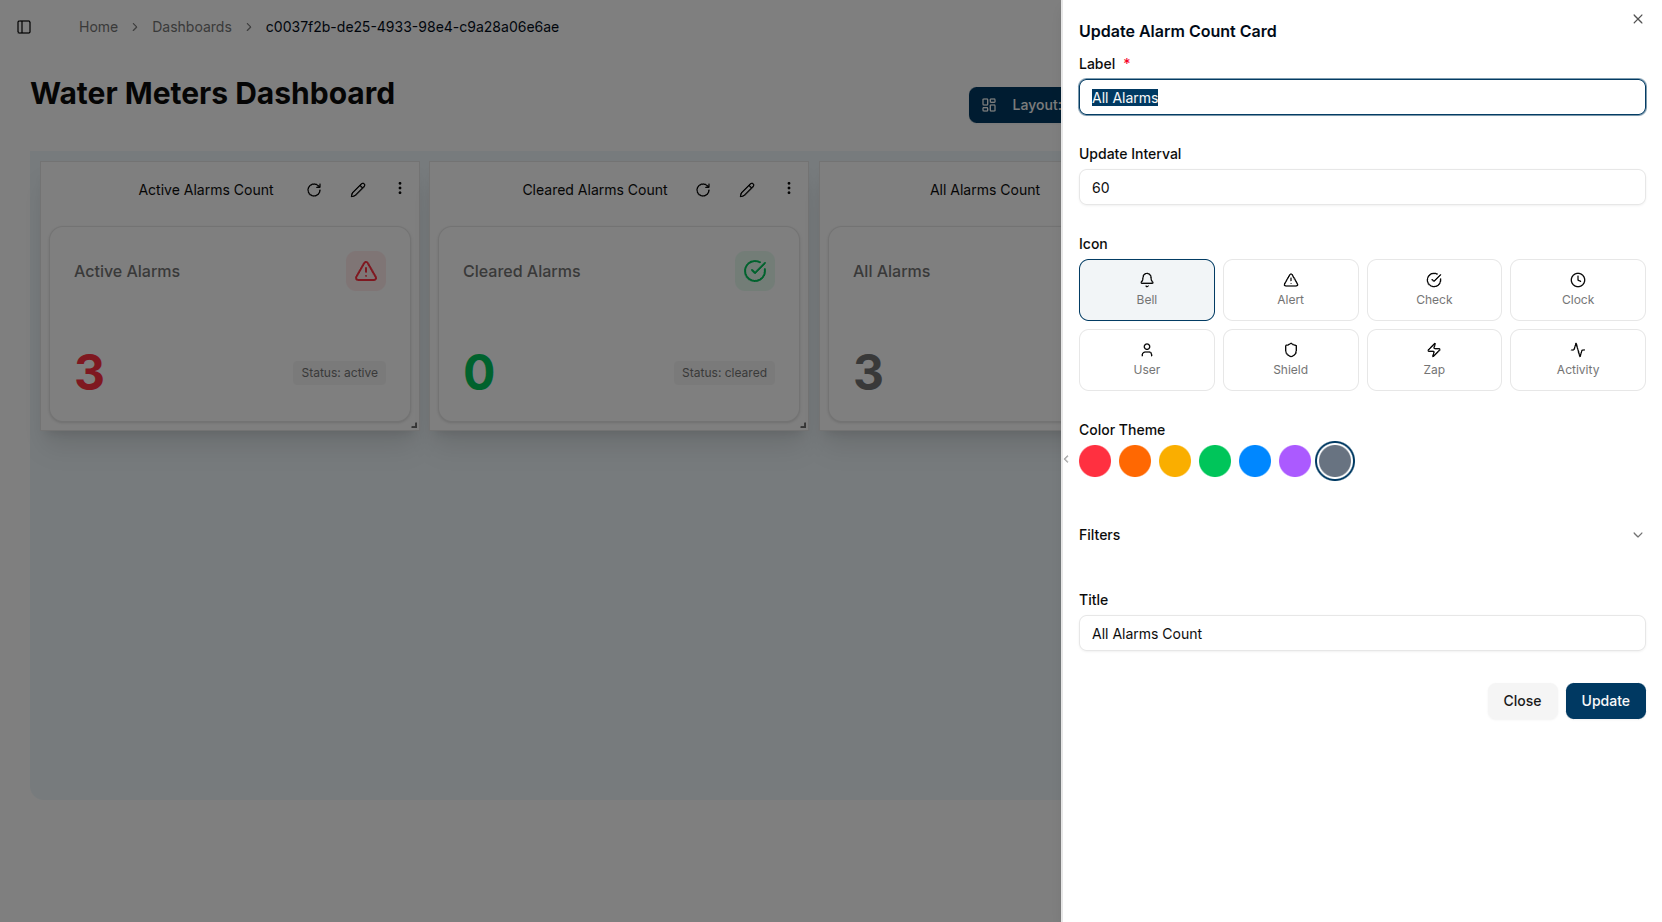This screenshot has height=922, width=1662.
Task: Select the Clock icon option
Action: coord(1577,290)
